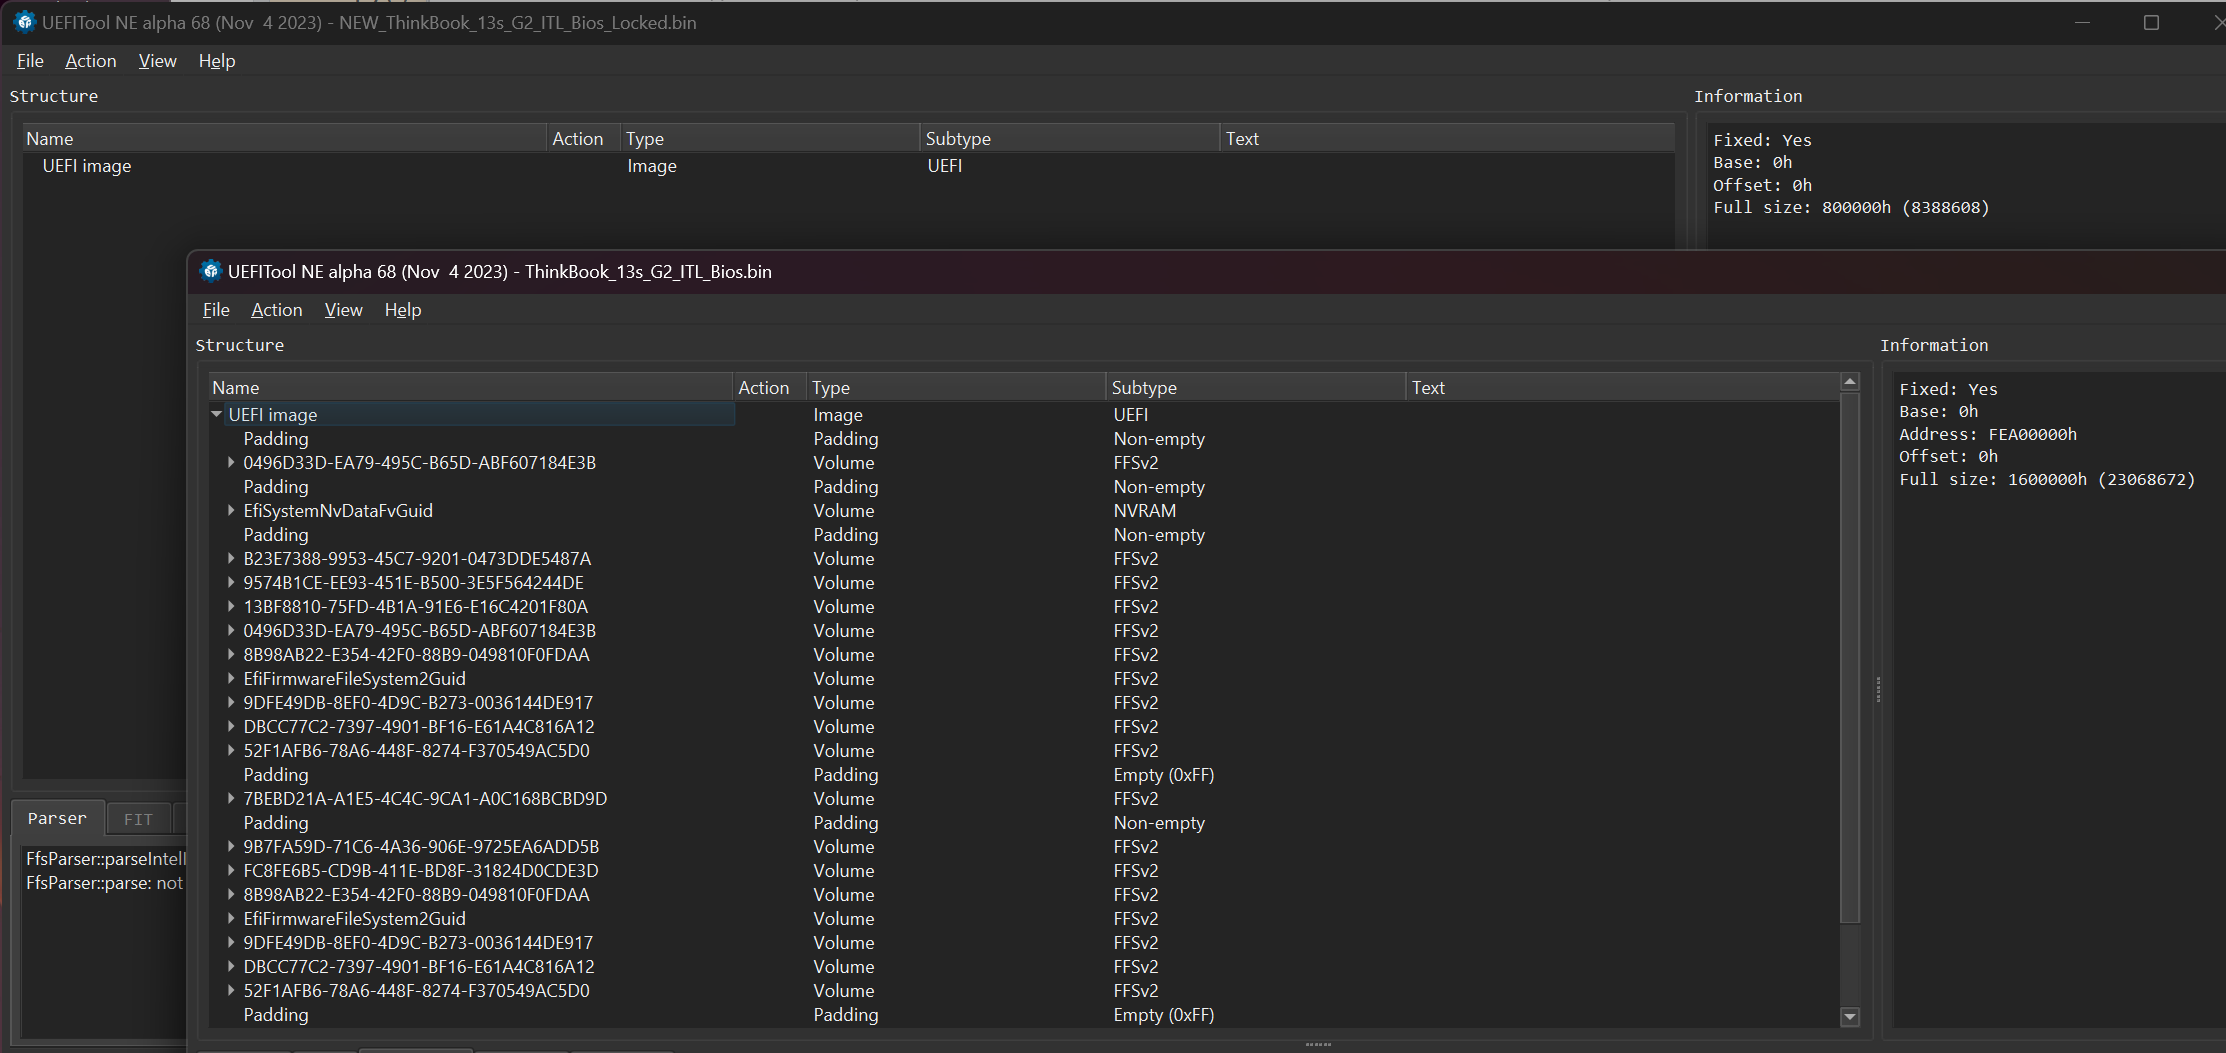The image size is (2226, 1053).
Task: Click the 'Address: FEA00000h' information line
Action: pyautogui.click(x=1988, y=434)
